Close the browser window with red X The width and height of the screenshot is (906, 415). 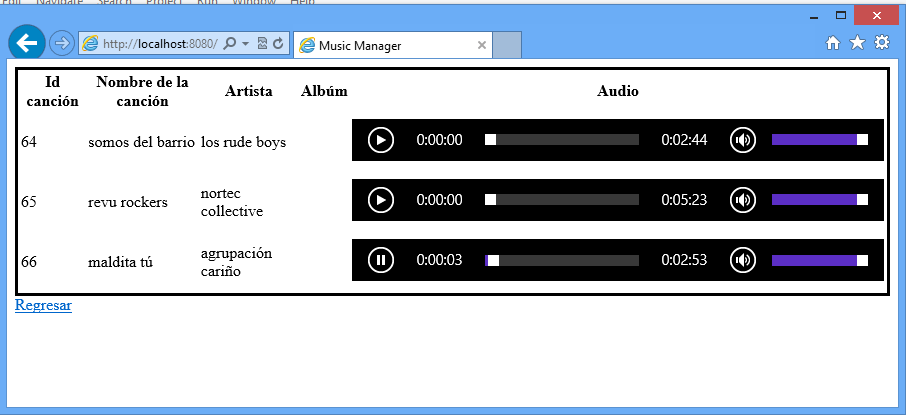click(876, 16)
